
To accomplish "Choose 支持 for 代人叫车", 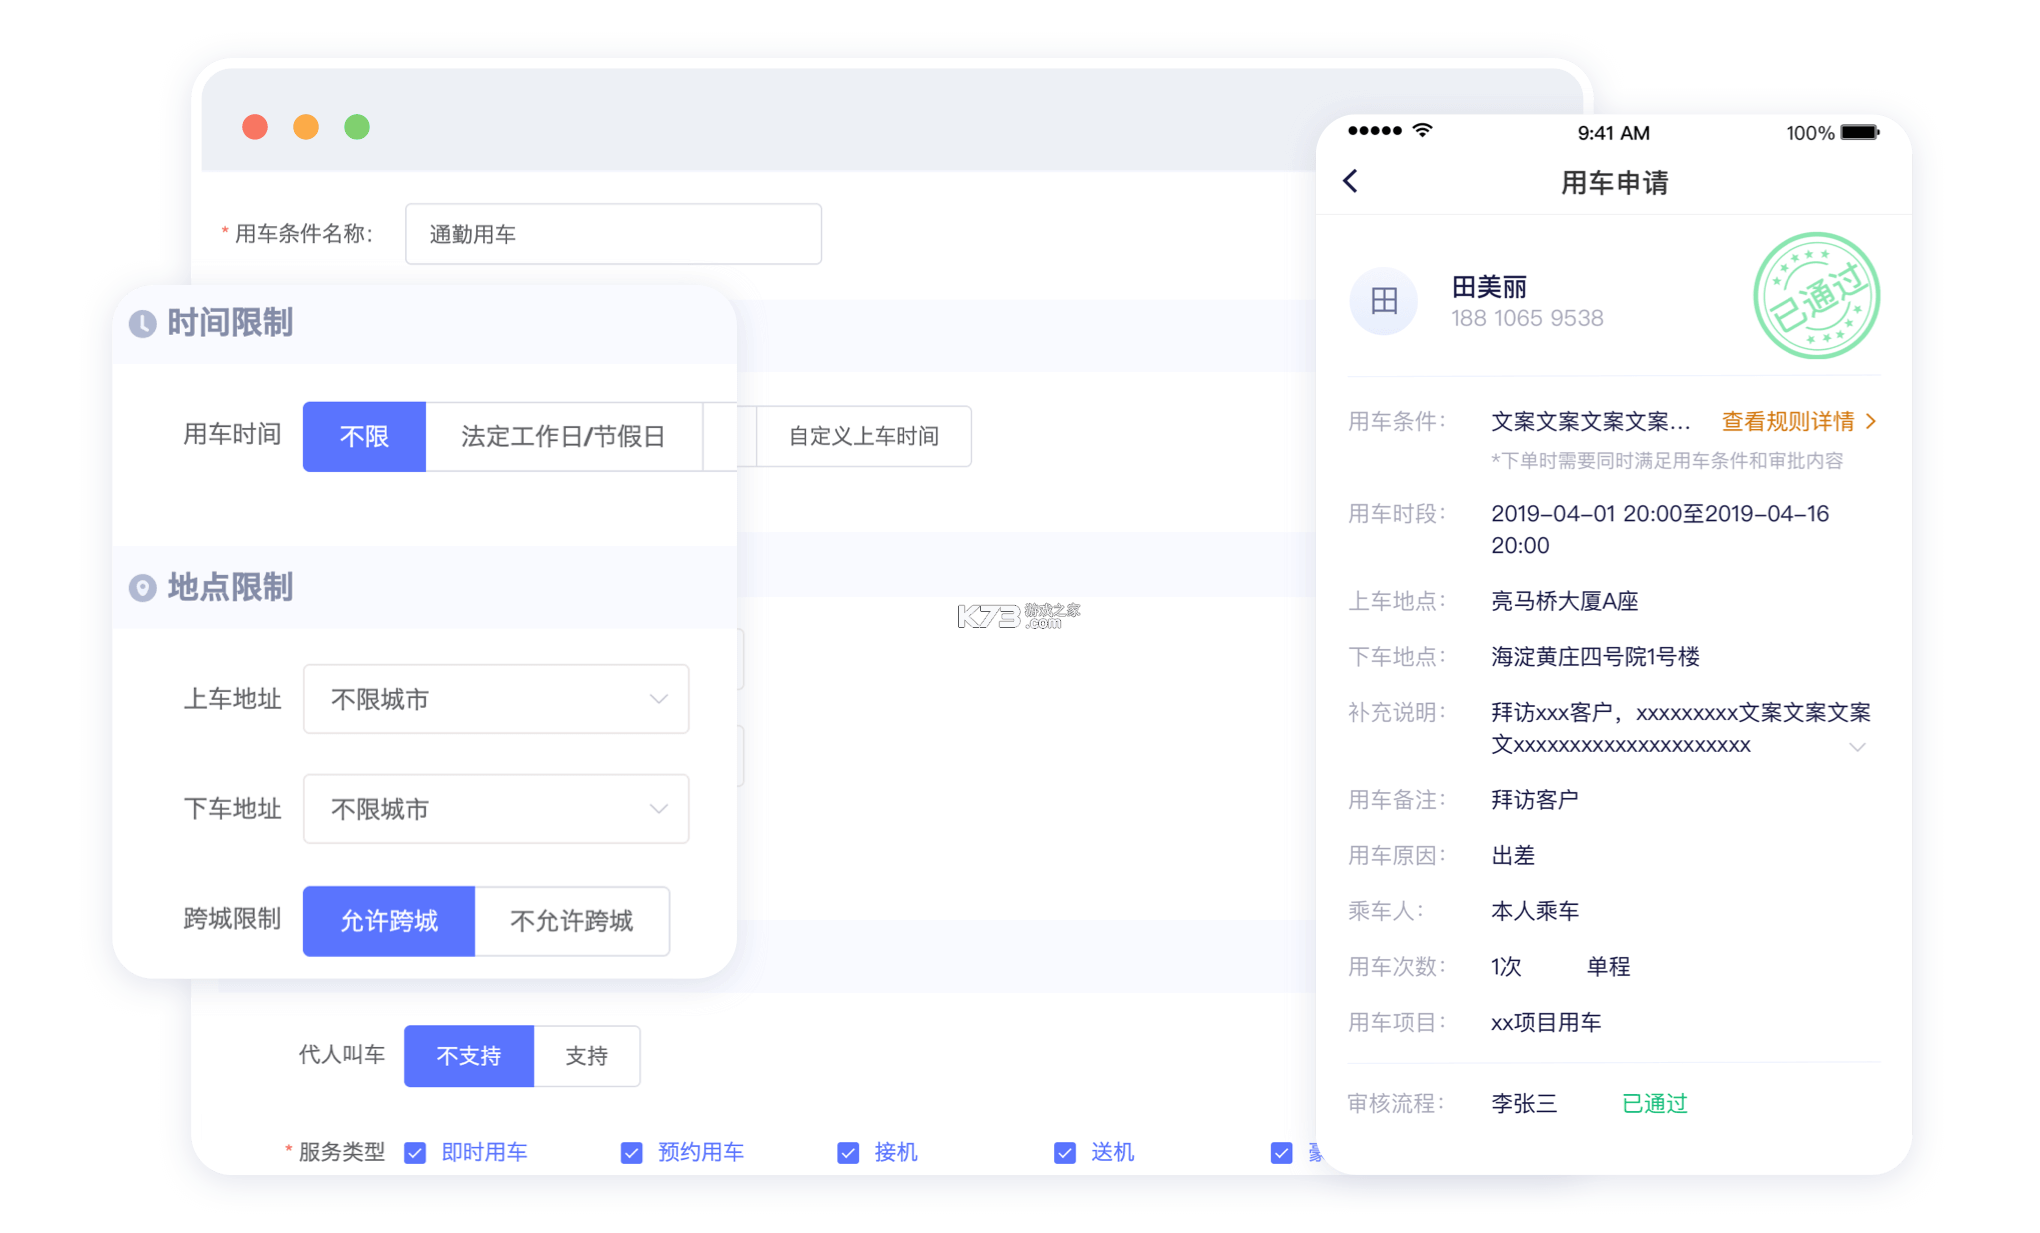I will coord(587,1056).
